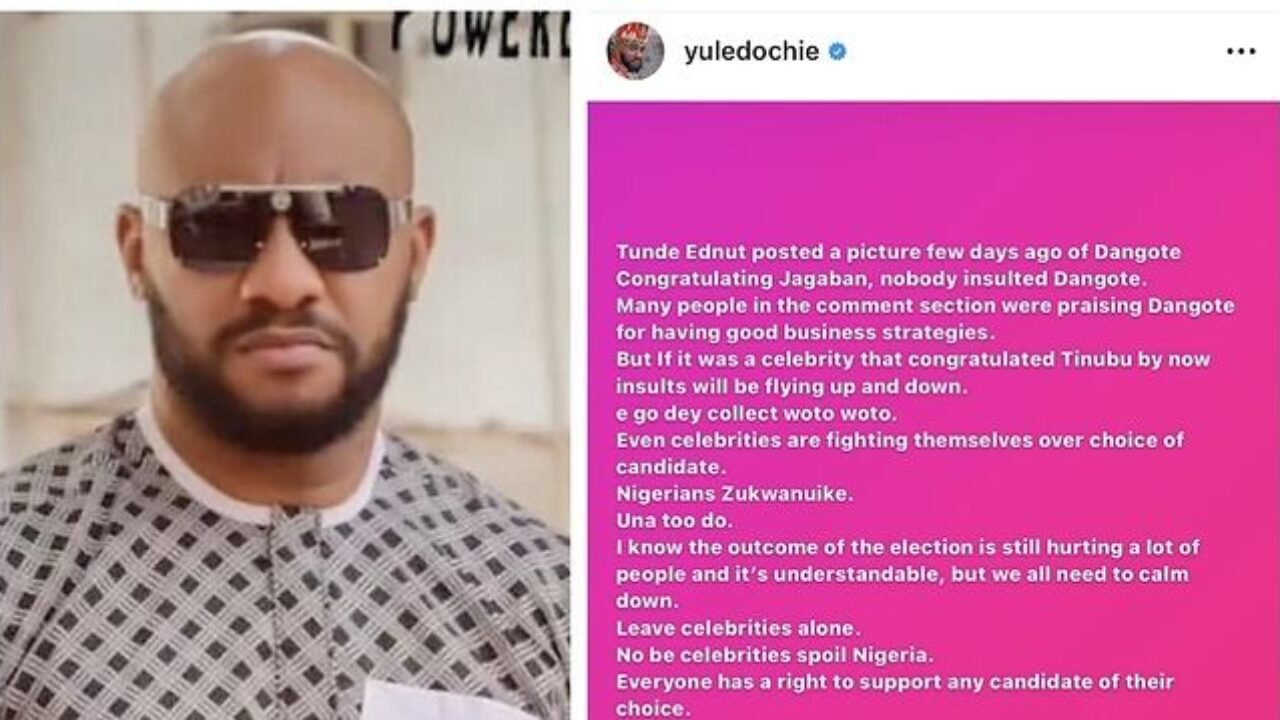This screenshot has height=720, width=1280.
Task: Select the photo of the man in sunglasses
Action: [285, 364]
